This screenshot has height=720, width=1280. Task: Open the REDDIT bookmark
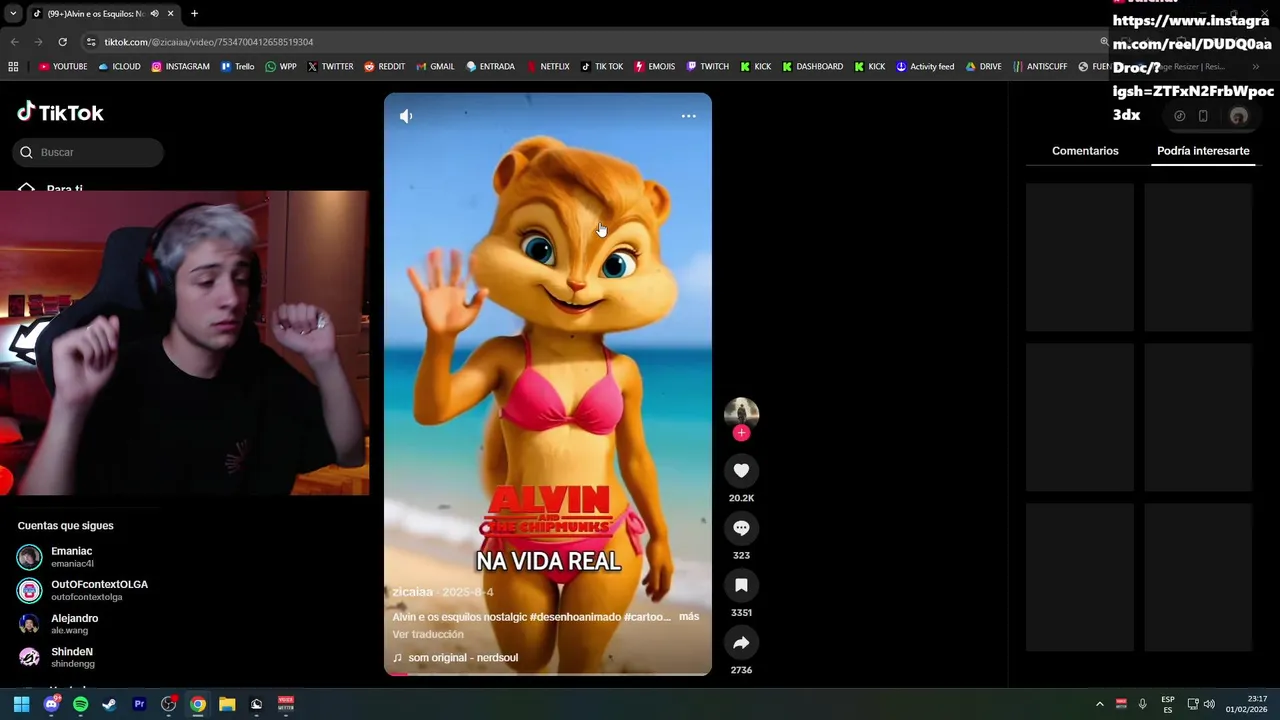tap(385, 67)
